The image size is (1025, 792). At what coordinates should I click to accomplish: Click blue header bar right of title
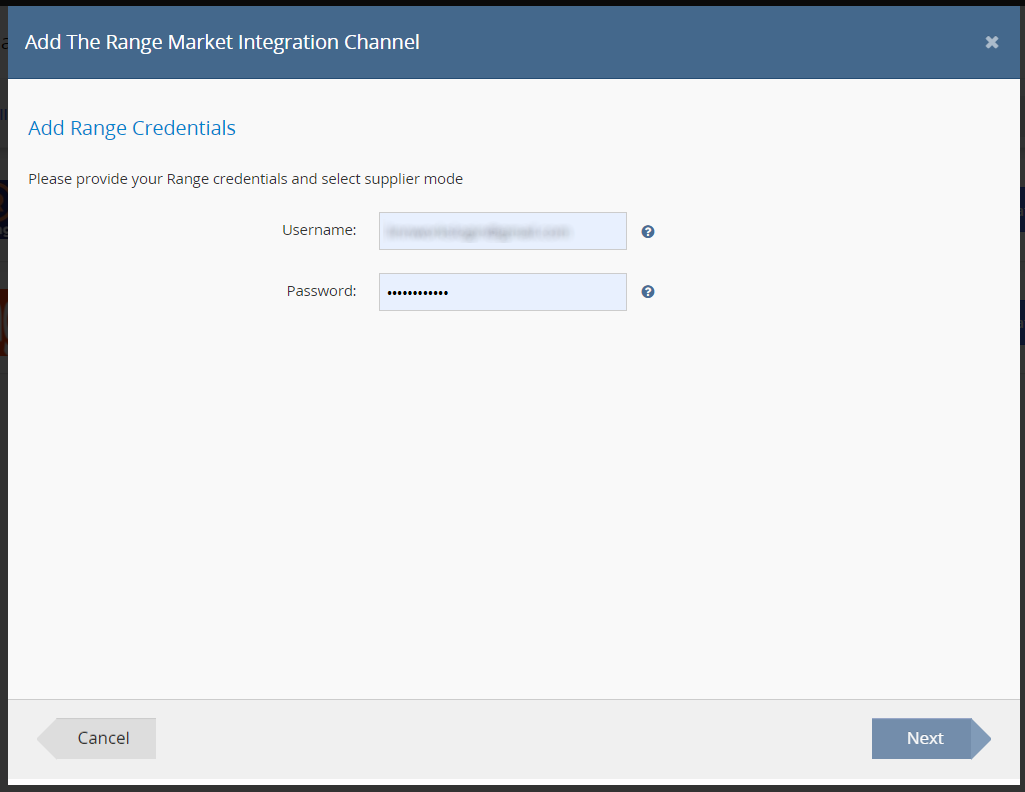(700, 42)
